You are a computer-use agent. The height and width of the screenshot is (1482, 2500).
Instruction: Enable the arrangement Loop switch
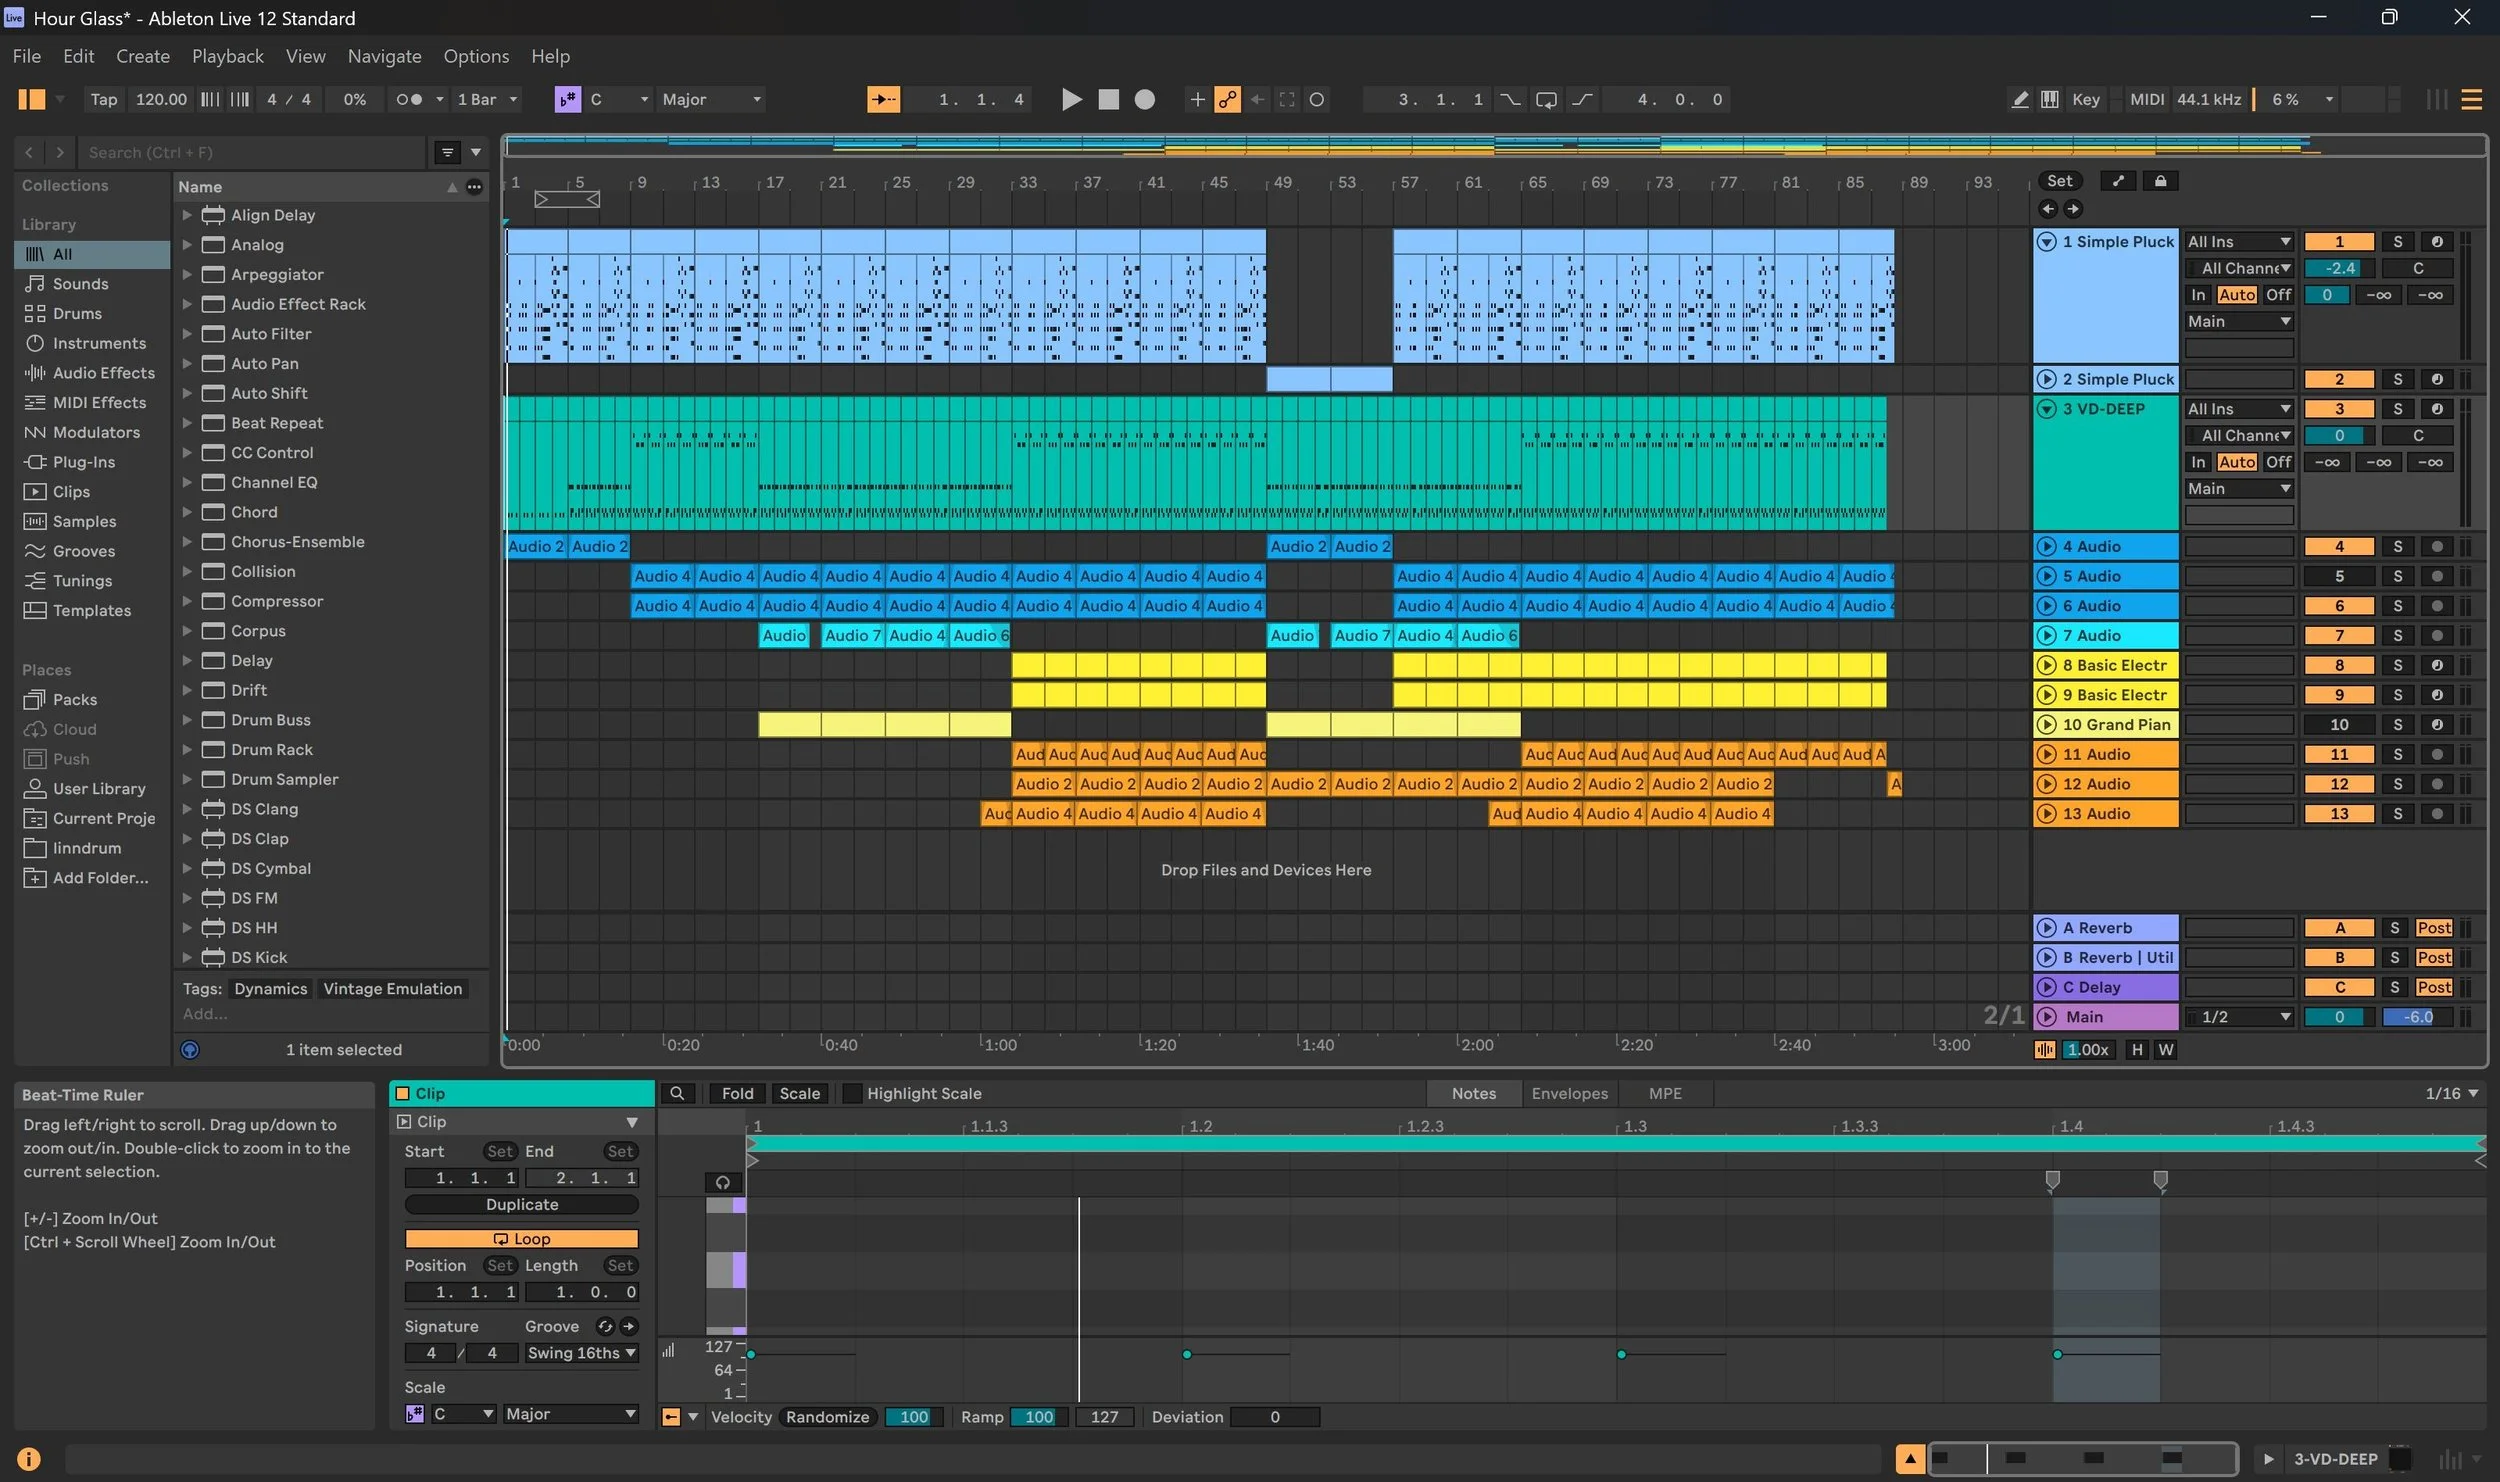coord(1546,99)
